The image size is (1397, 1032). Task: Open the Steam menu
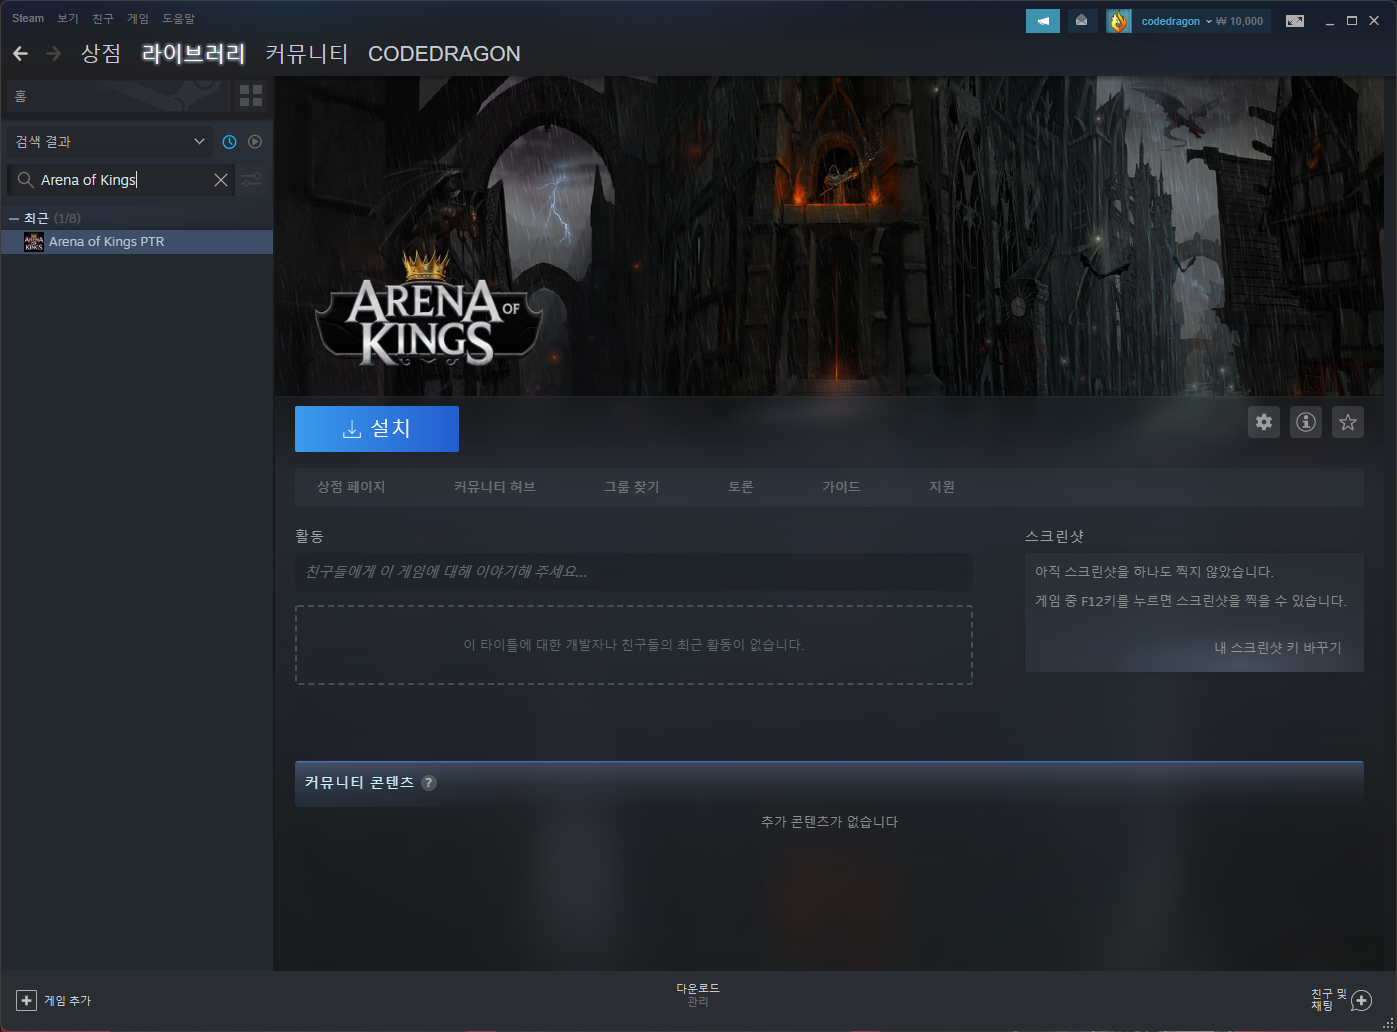tap(28, 18)
